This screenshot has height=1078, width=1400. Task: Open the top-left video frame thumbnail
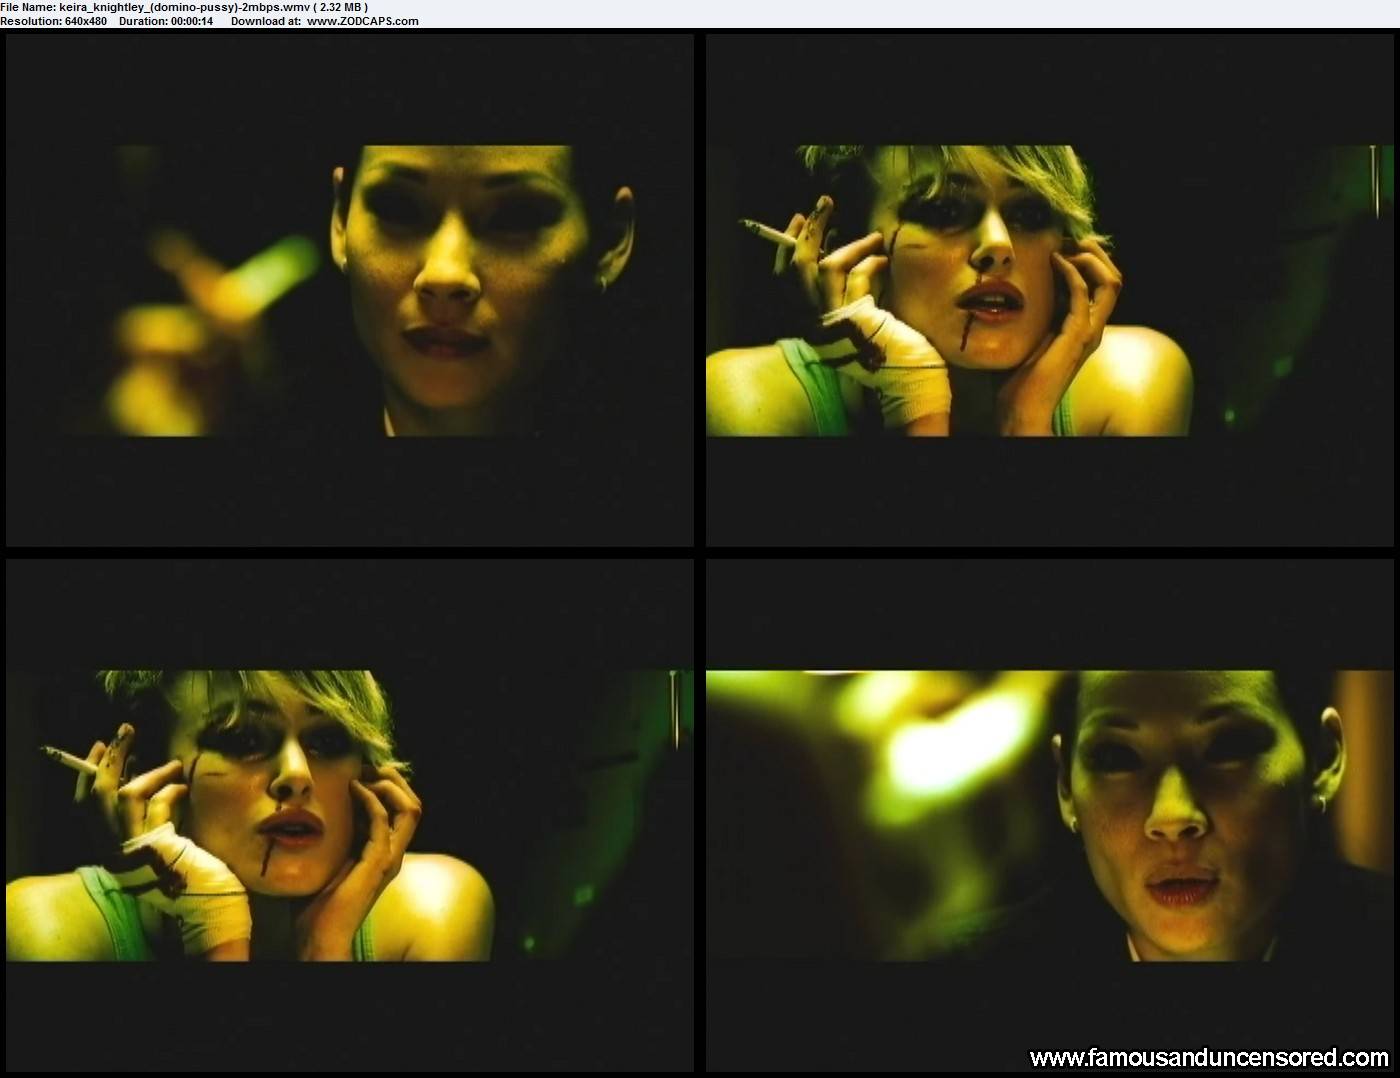349,290
